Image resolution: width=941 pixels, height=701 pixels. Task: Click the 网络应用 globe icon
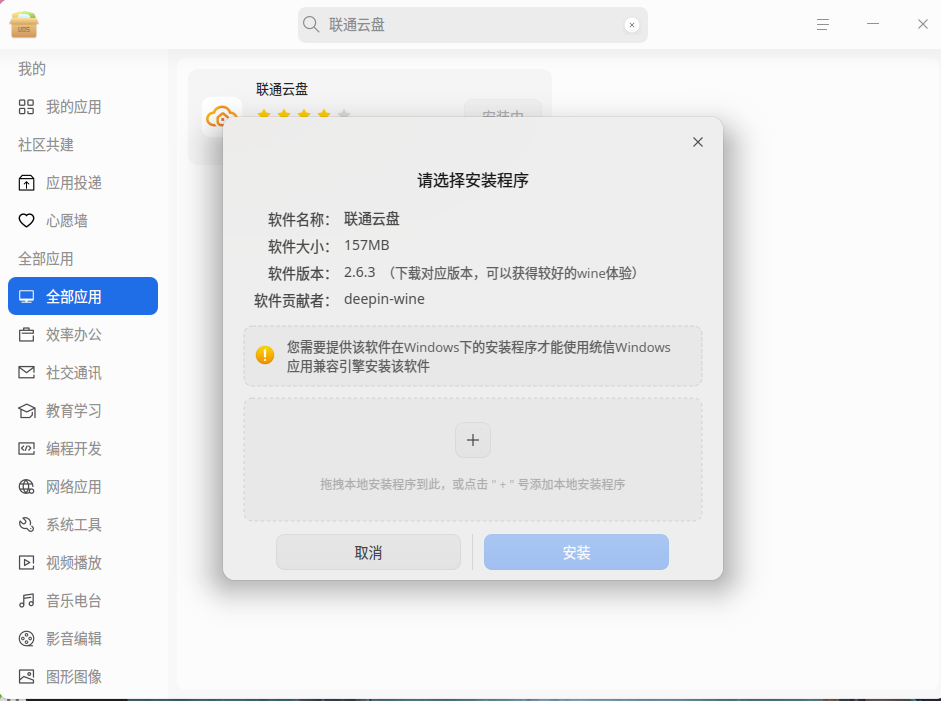coord(26,487)
